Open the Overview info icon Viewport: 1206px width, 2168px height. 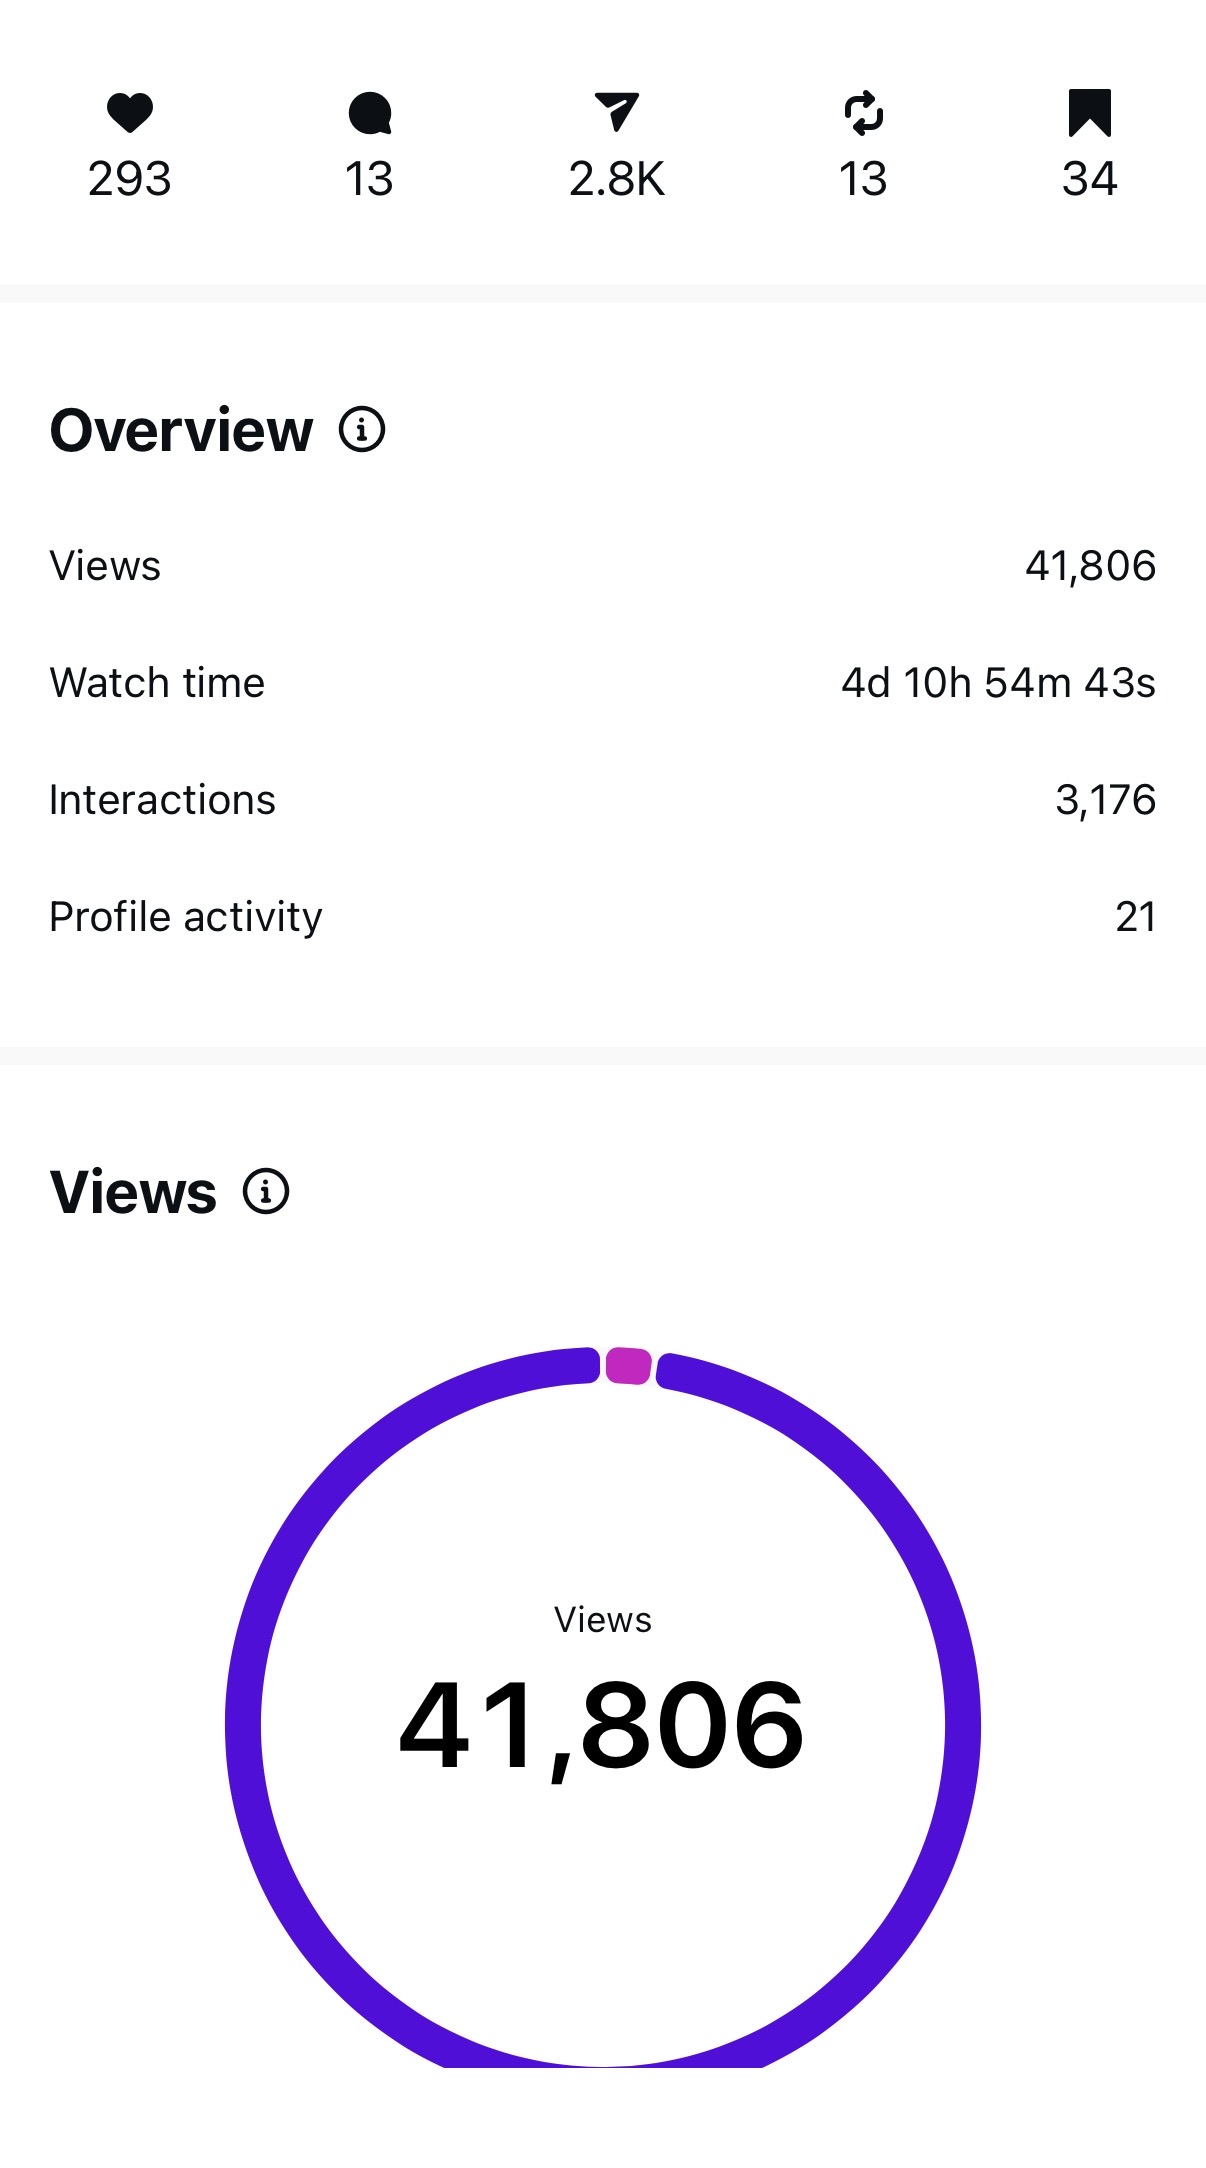coord(362,430)
